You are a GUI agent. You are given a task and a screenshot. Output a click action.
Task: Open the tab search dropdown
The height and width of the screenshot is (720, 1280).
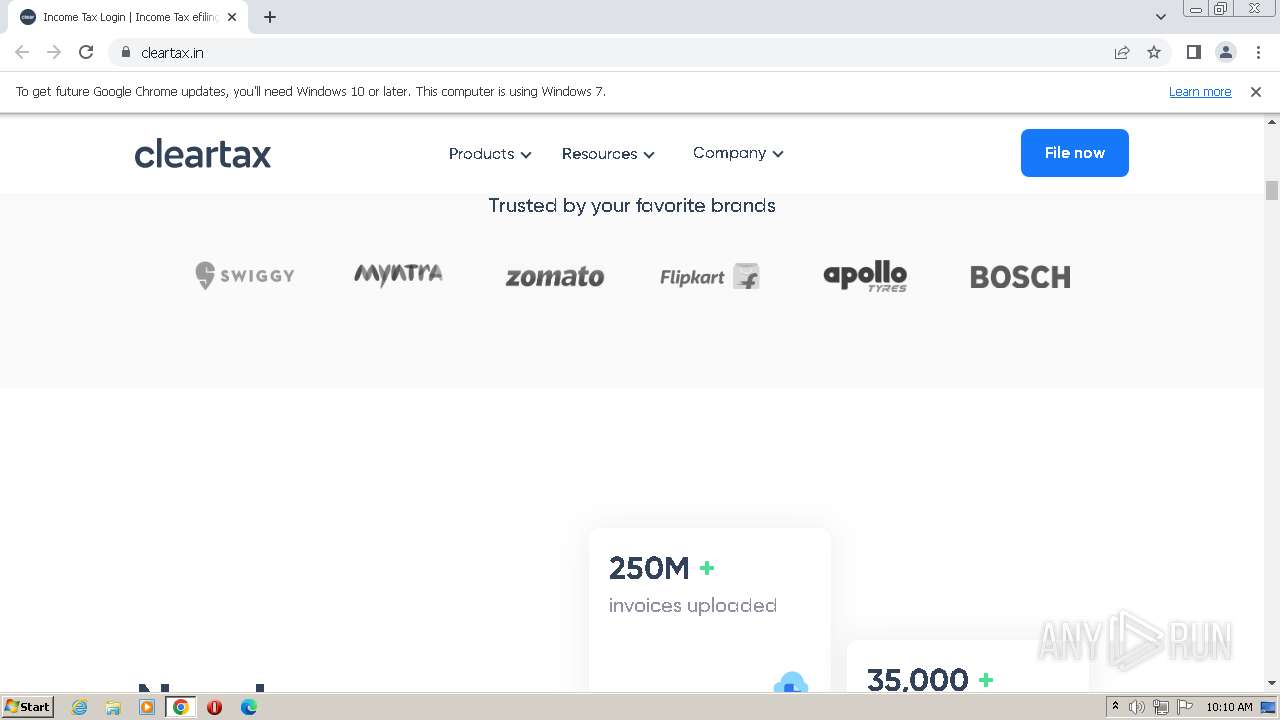click(1161, 17)
